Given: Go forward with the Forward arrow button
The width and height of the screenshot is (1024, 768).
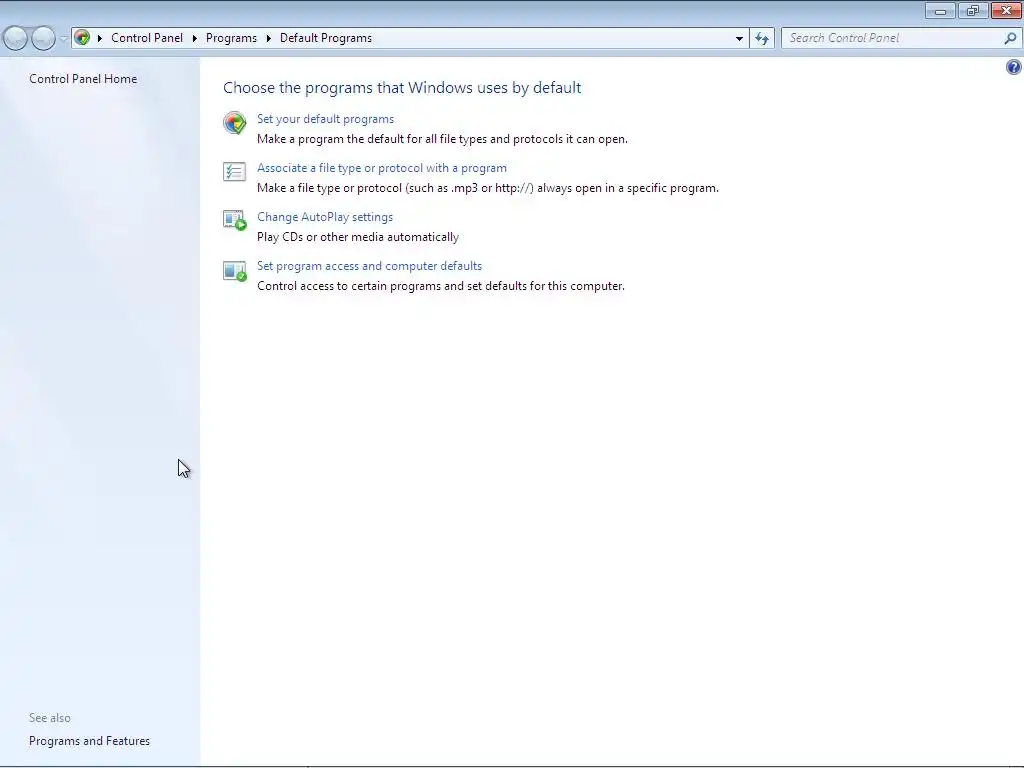Looking at the screenshot, I should (43, 39).
